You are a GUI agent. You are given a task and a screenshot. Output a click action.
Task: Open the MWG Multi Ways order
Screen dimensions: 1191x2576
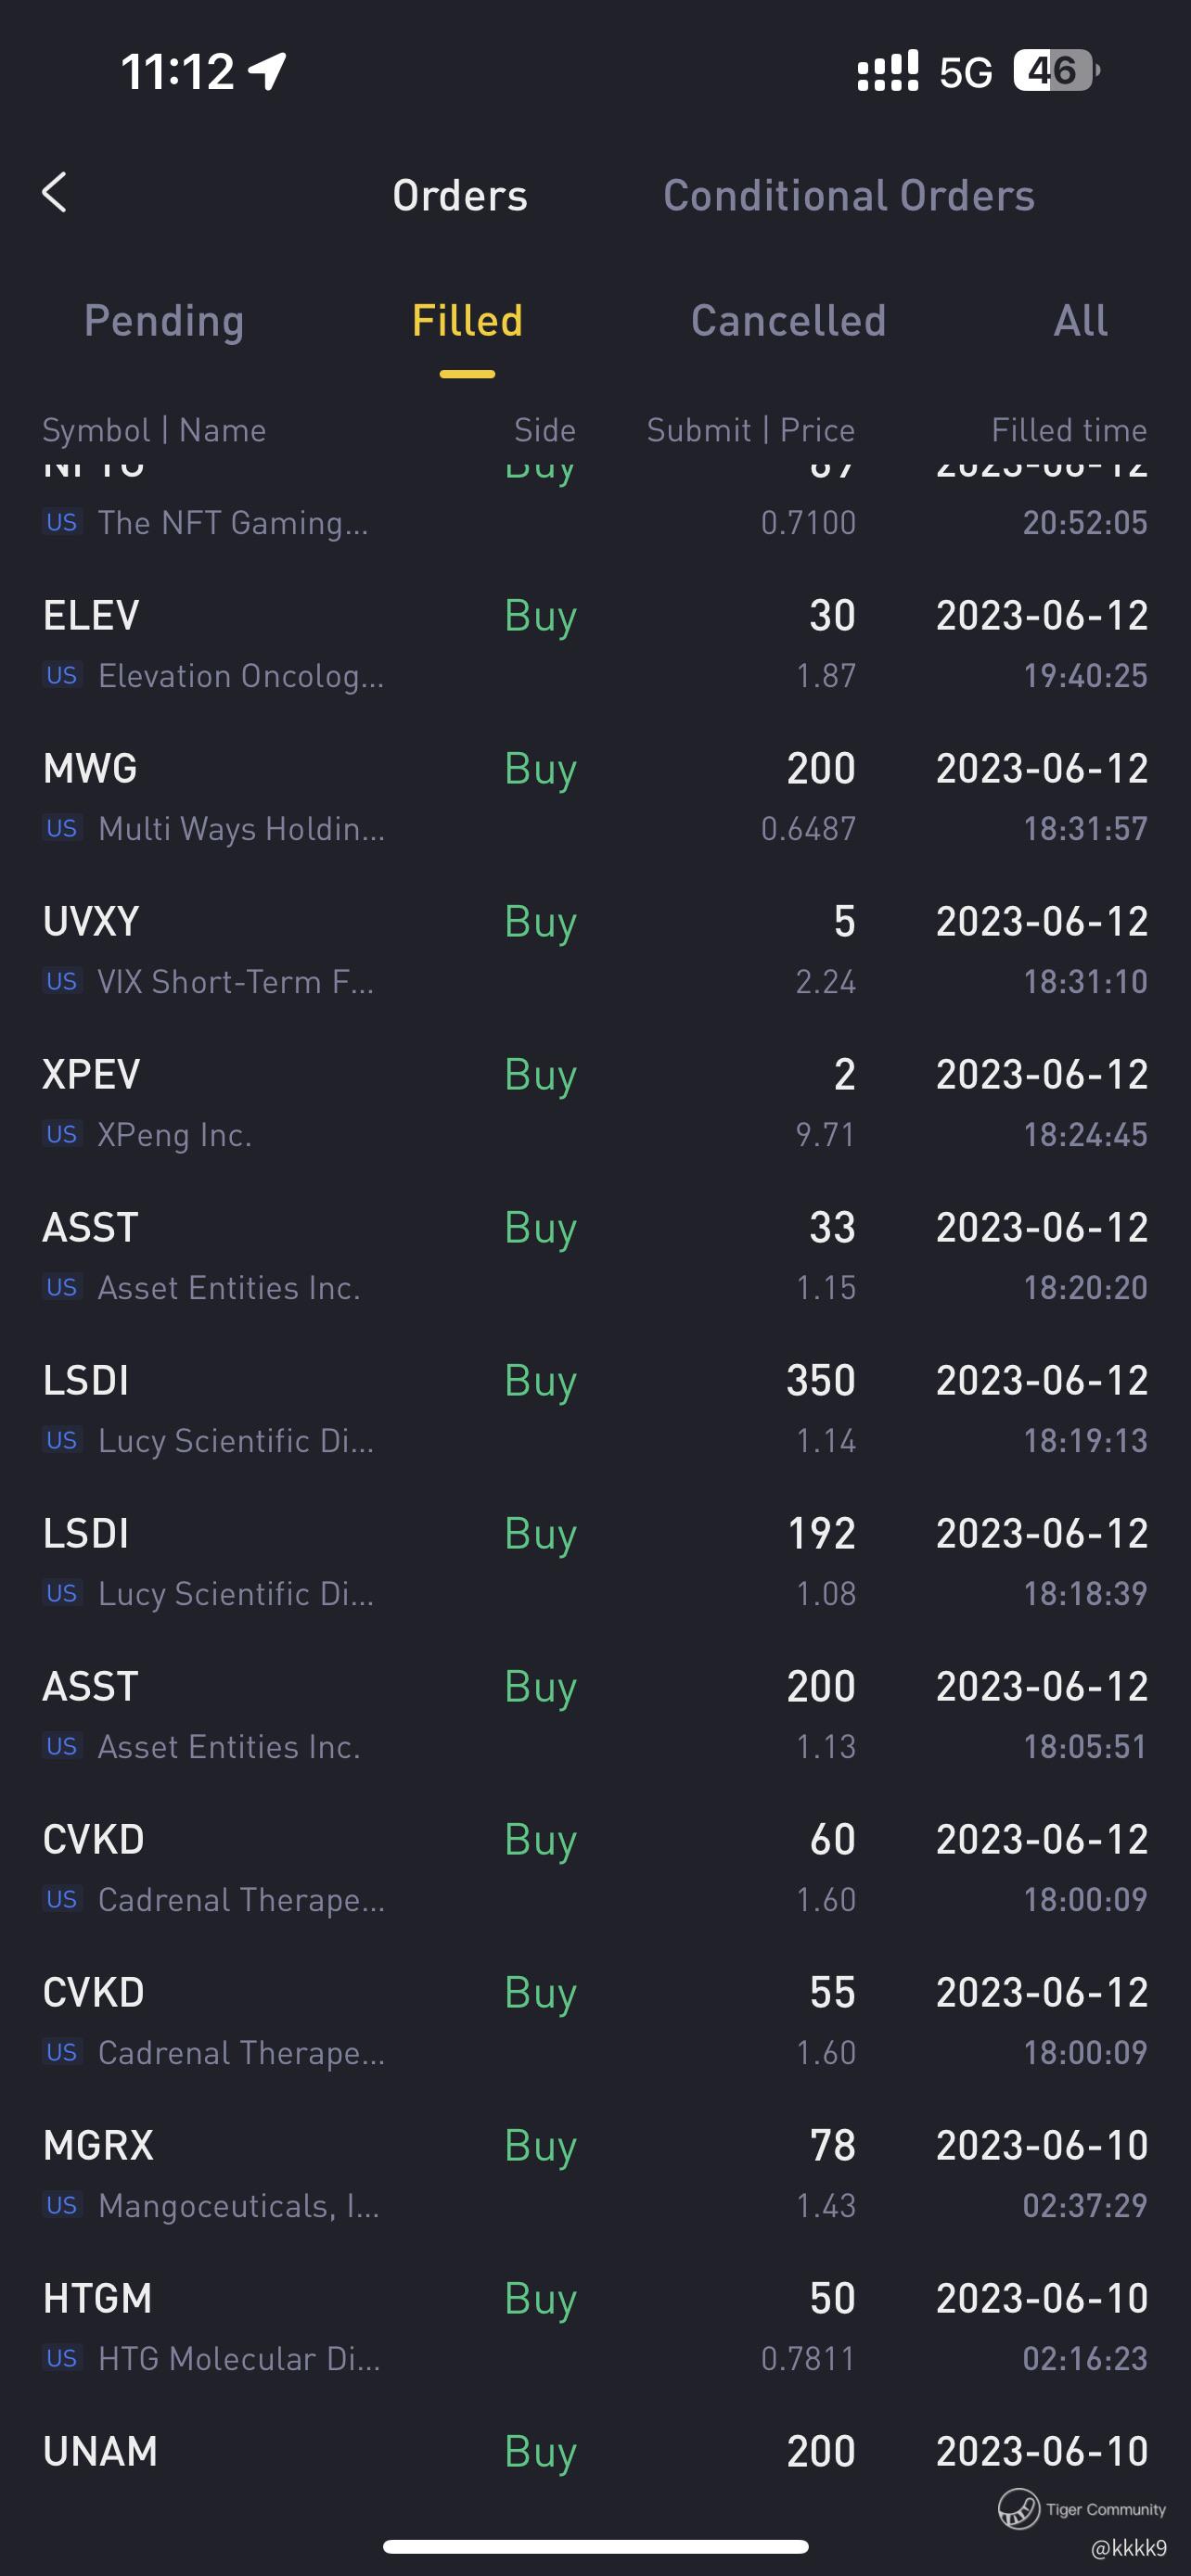click(595, 797)
